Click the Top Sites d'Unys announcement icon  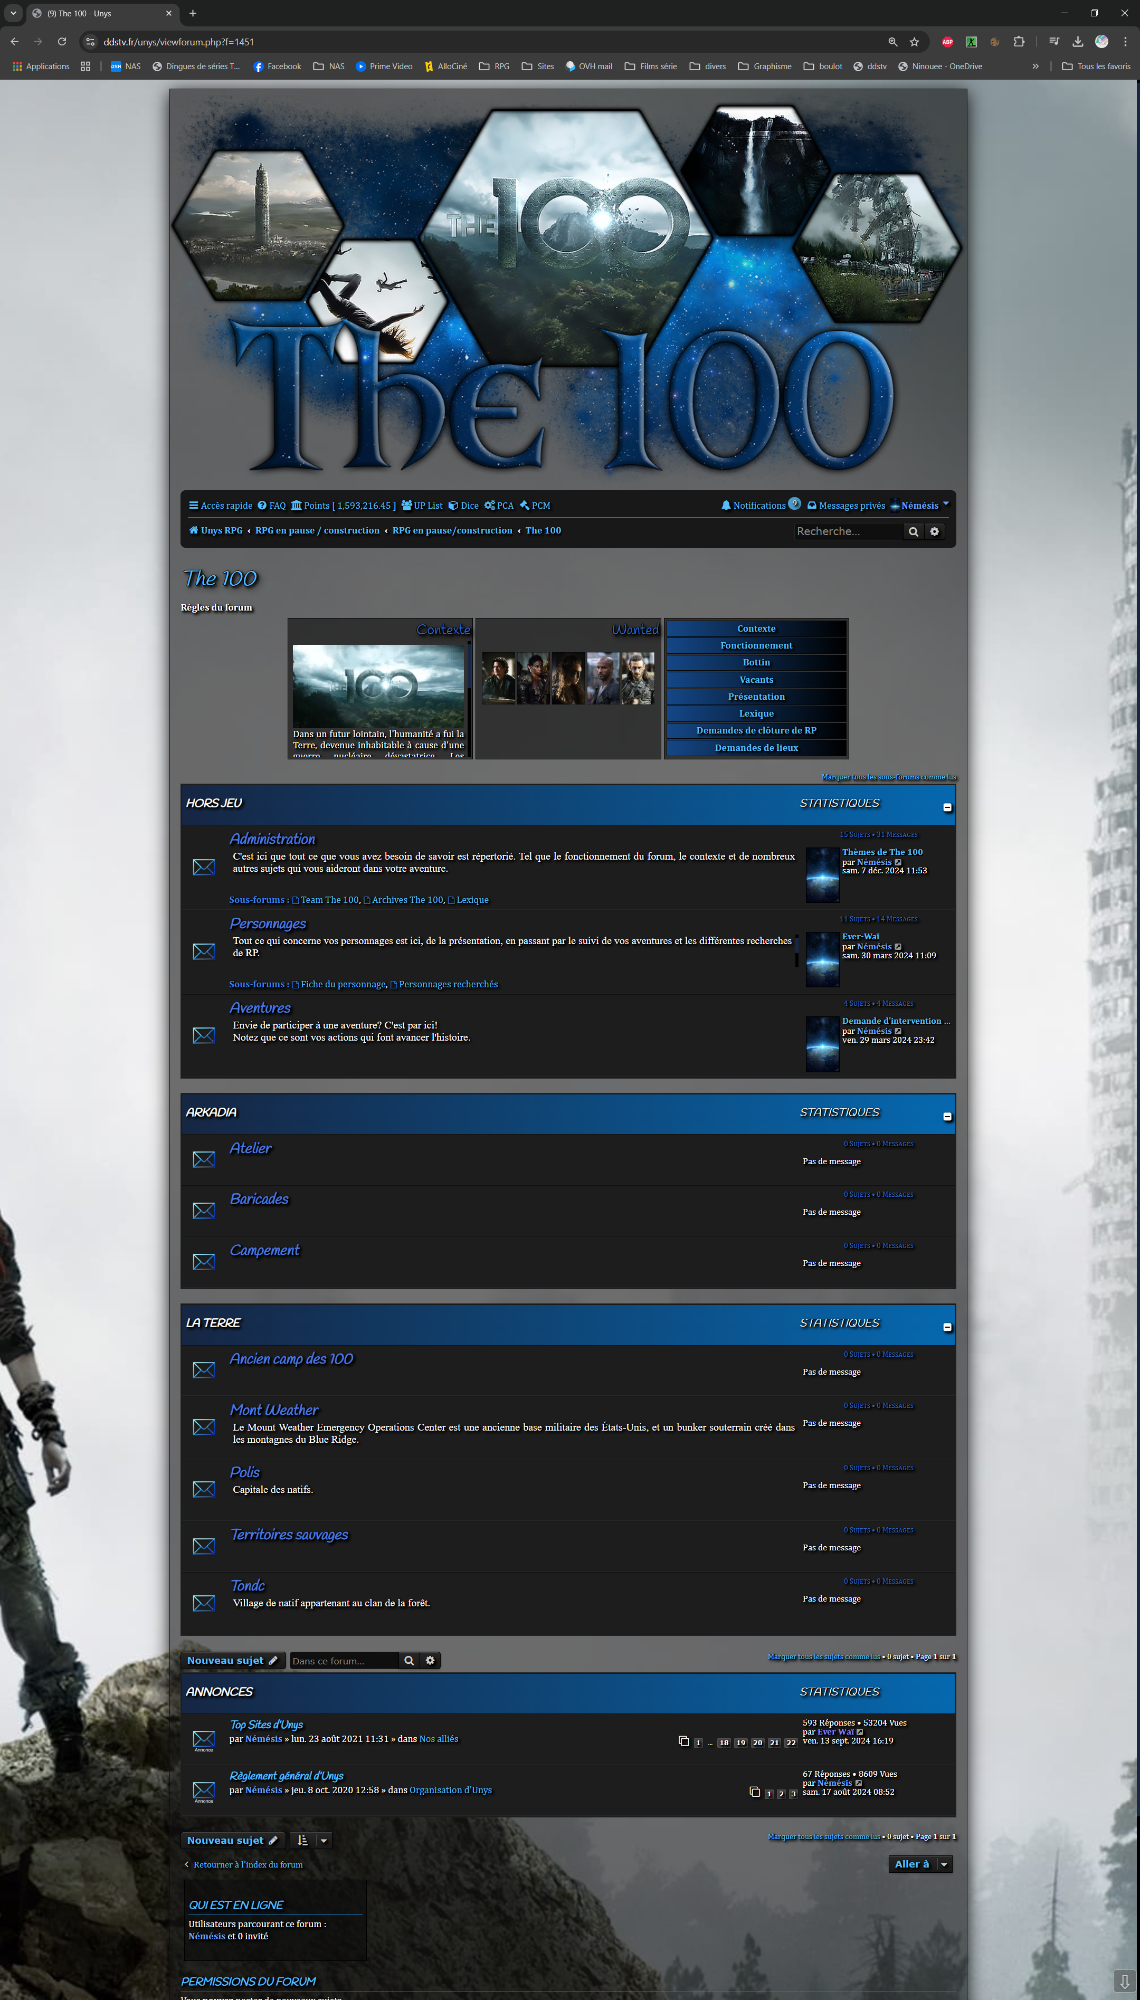tap(204, 1740)
